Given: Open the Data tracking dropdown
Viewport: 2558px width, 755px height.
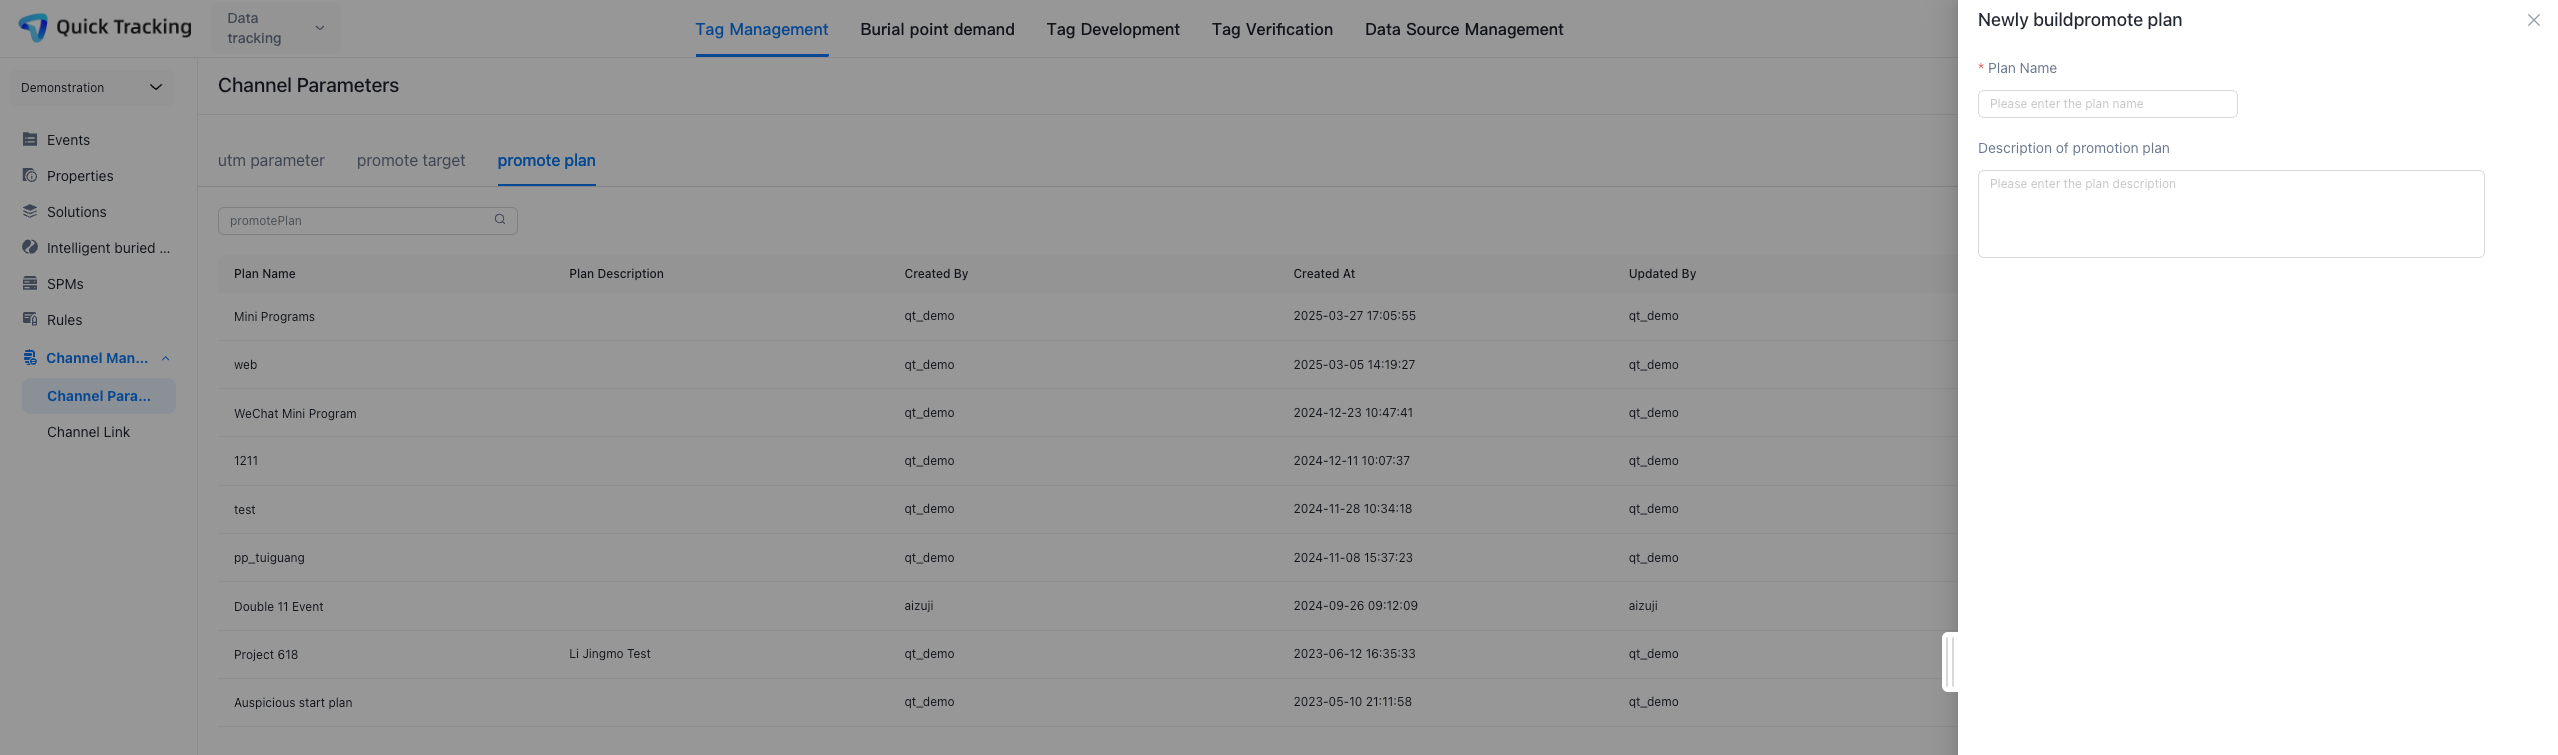Looking at the screenshot, I should (x=275, y=28).
